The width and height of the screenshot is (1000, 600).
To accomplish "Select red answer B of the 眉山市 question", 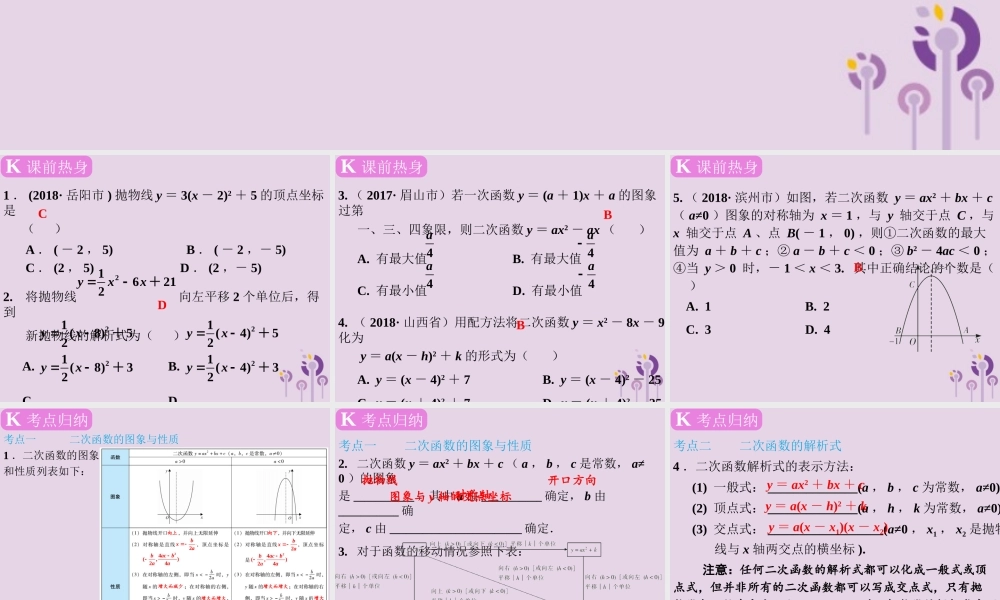I will click(607, 216).
